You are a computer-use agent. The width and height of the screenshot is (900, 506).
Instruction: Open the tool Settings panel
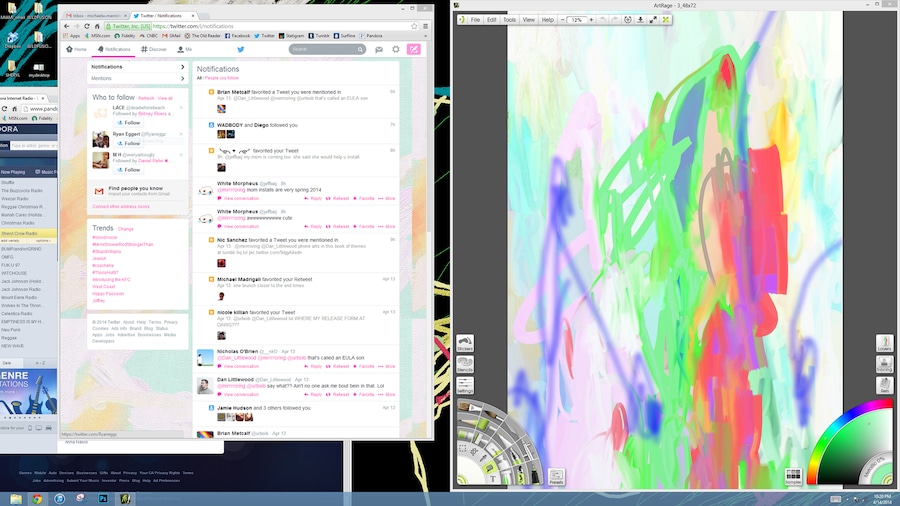(x=465, y=386)
